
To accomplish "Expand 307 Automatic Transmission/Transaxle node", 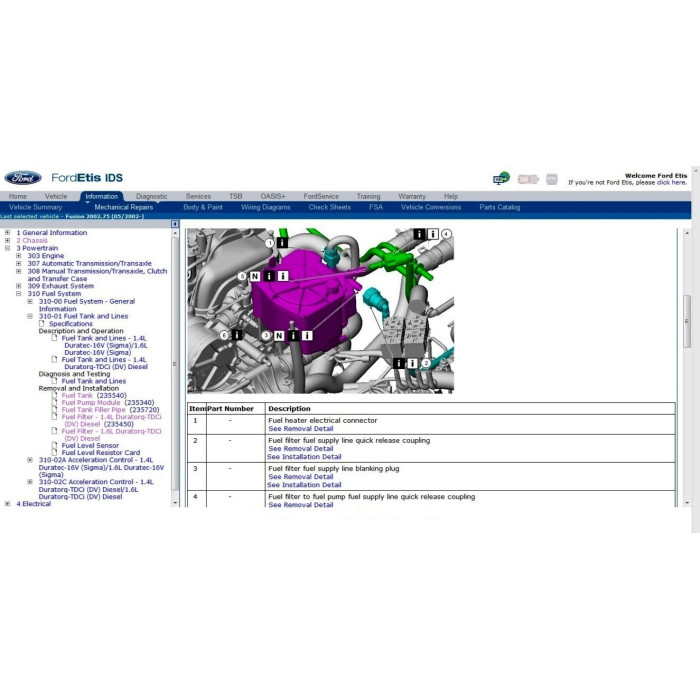I will (18, 263).
